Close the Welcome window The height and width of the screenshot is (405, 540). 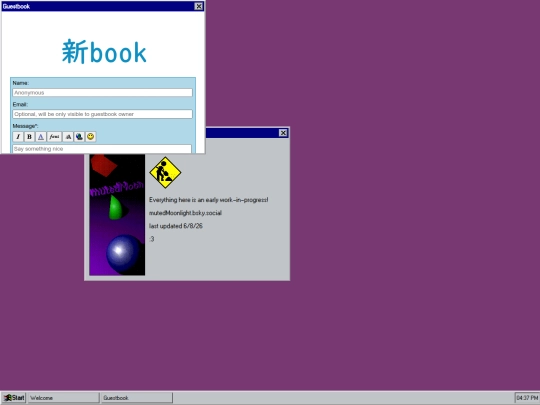(283, 133)
